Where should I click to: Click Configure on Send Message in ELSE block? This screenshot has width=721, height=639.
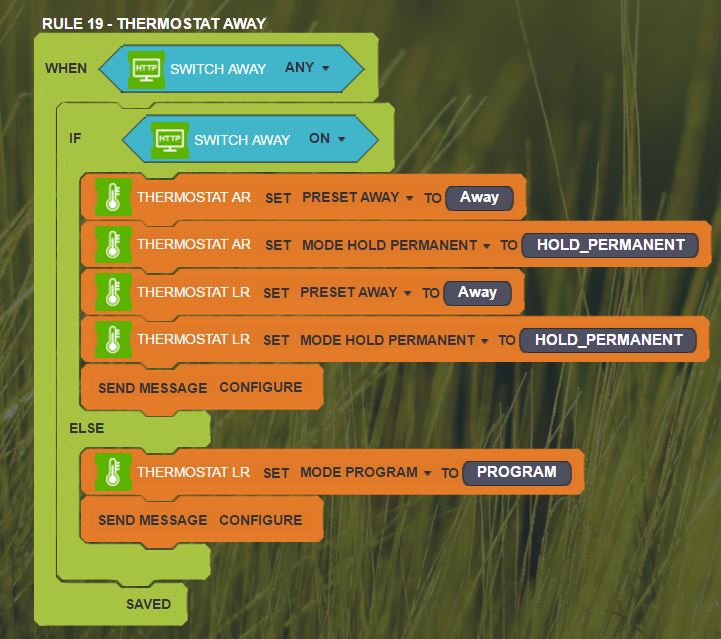point(260,520)
